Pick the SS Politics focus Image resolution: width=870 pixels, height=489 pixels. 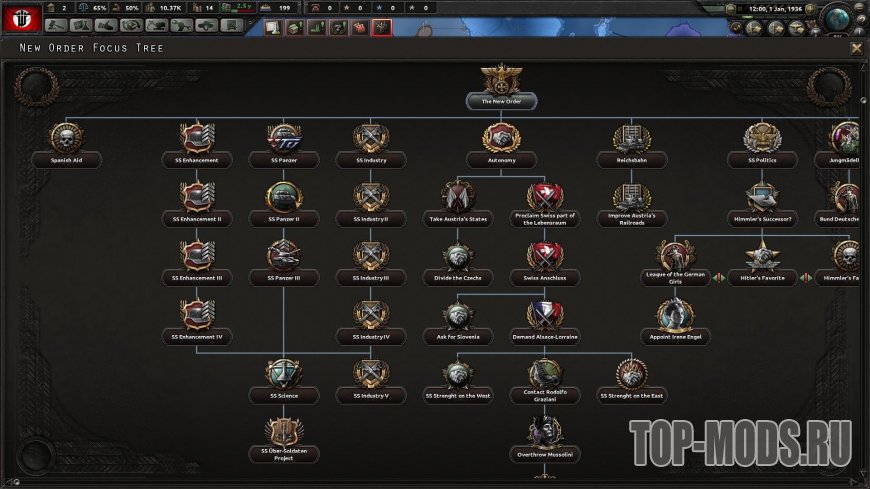coord(762,140)
